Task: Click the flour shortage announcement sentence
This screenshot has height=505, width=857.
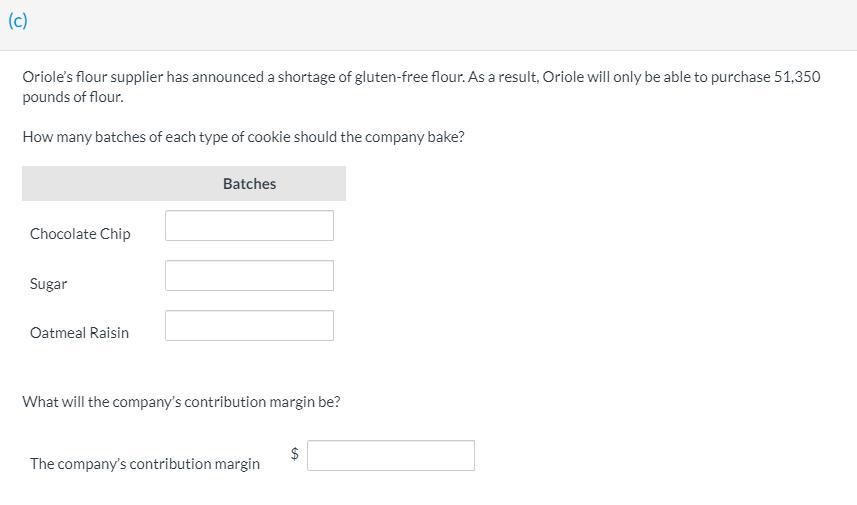Action: coord(280,78)
